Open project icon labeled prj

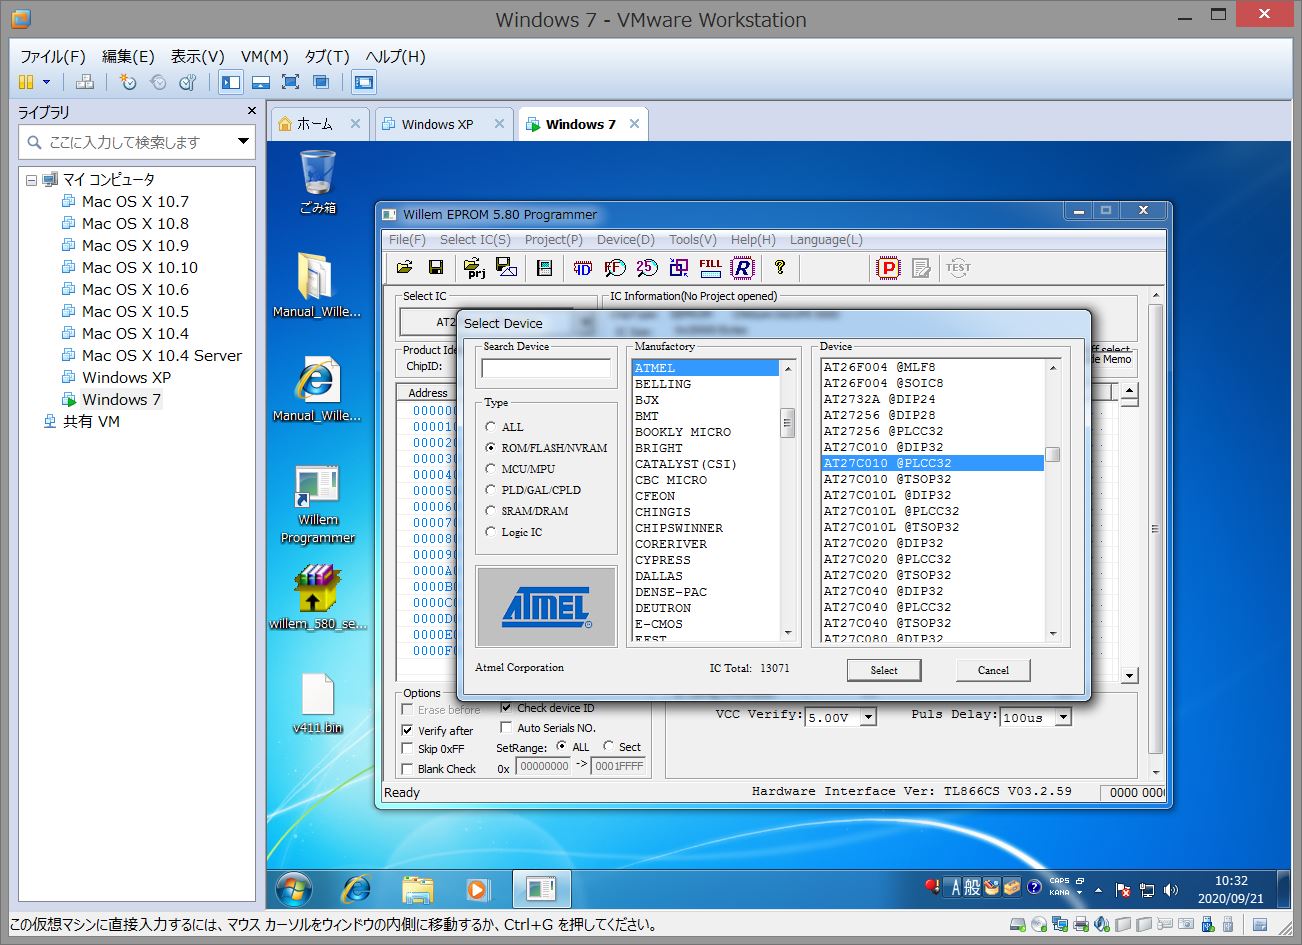coord(474,267)
